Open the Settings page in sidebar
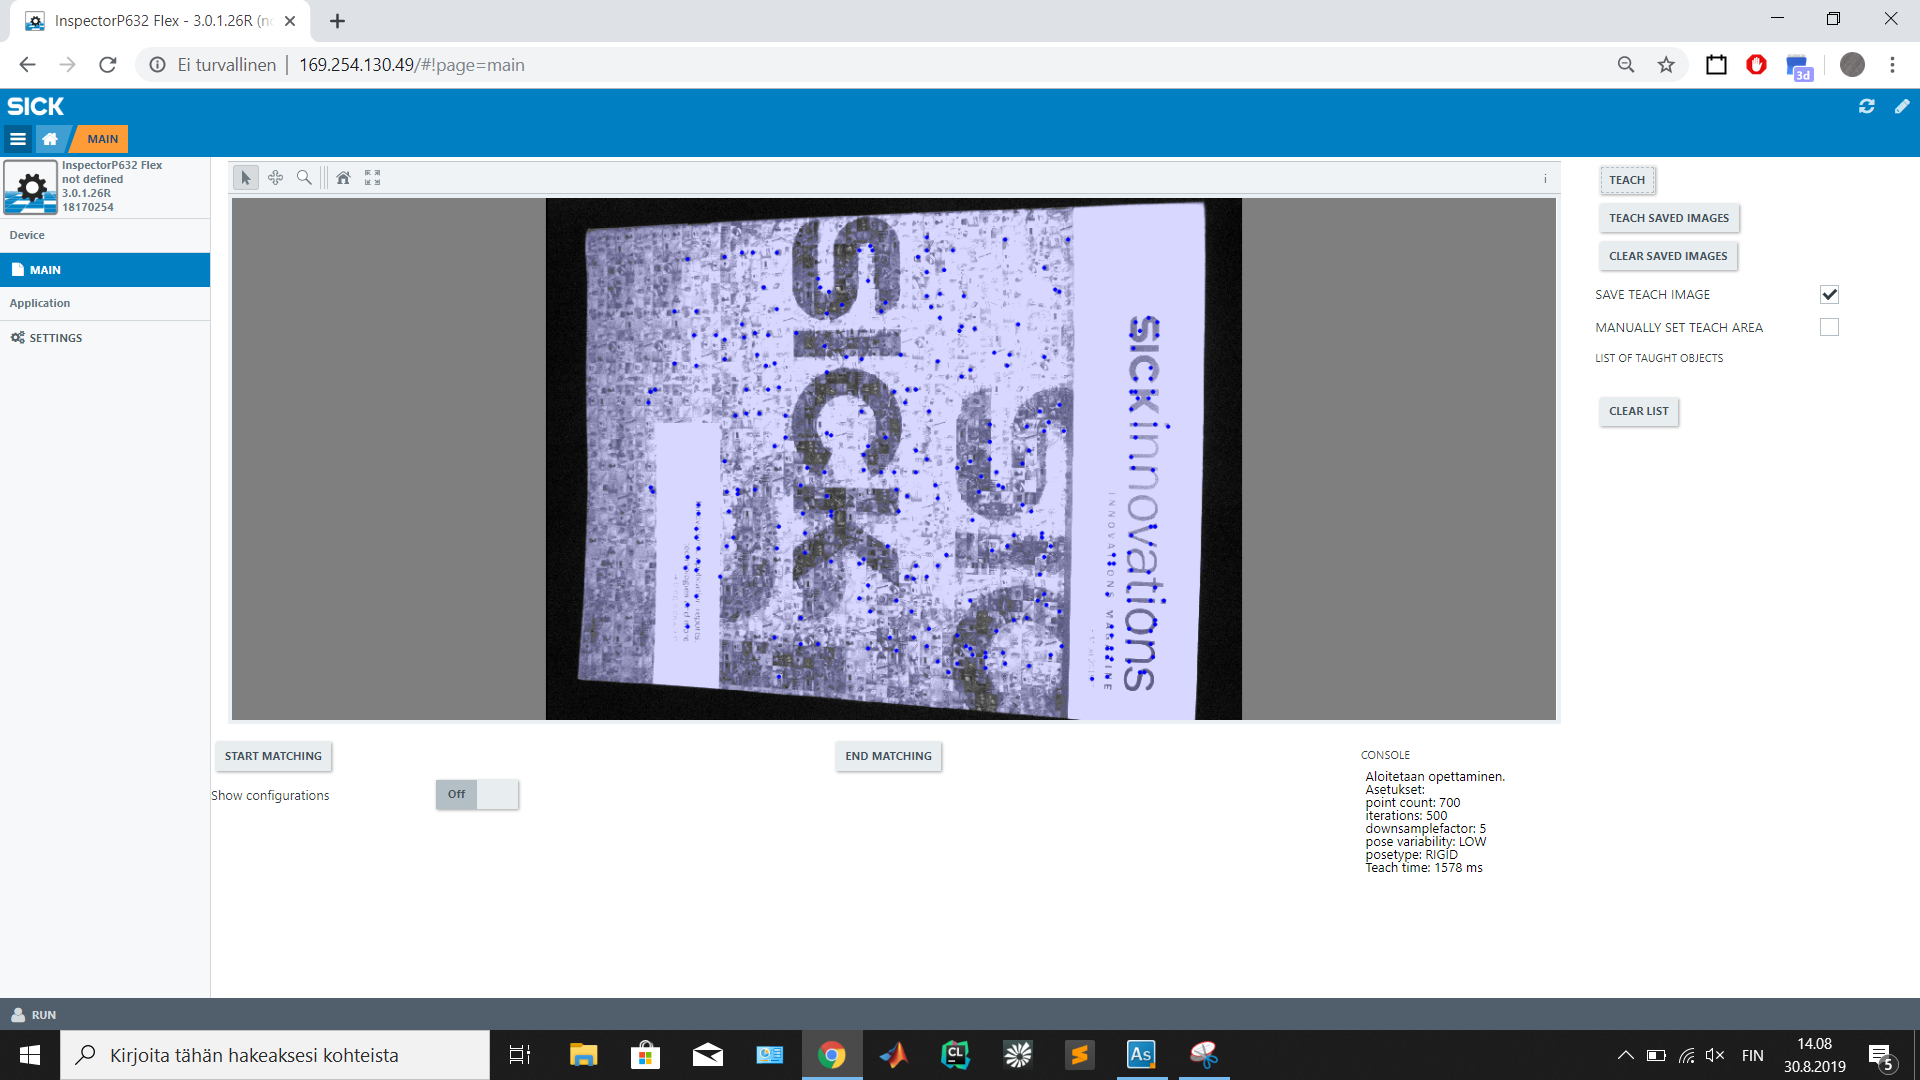Image resolution: width=1920 pixels, height=1080 pixels. coord(56,338)
